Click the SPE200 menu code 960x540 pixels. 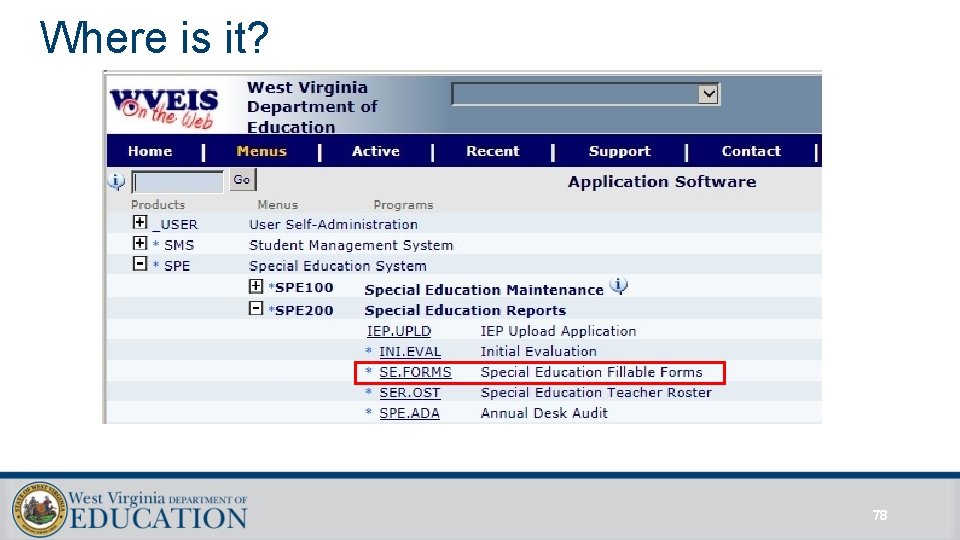point(304,310)
